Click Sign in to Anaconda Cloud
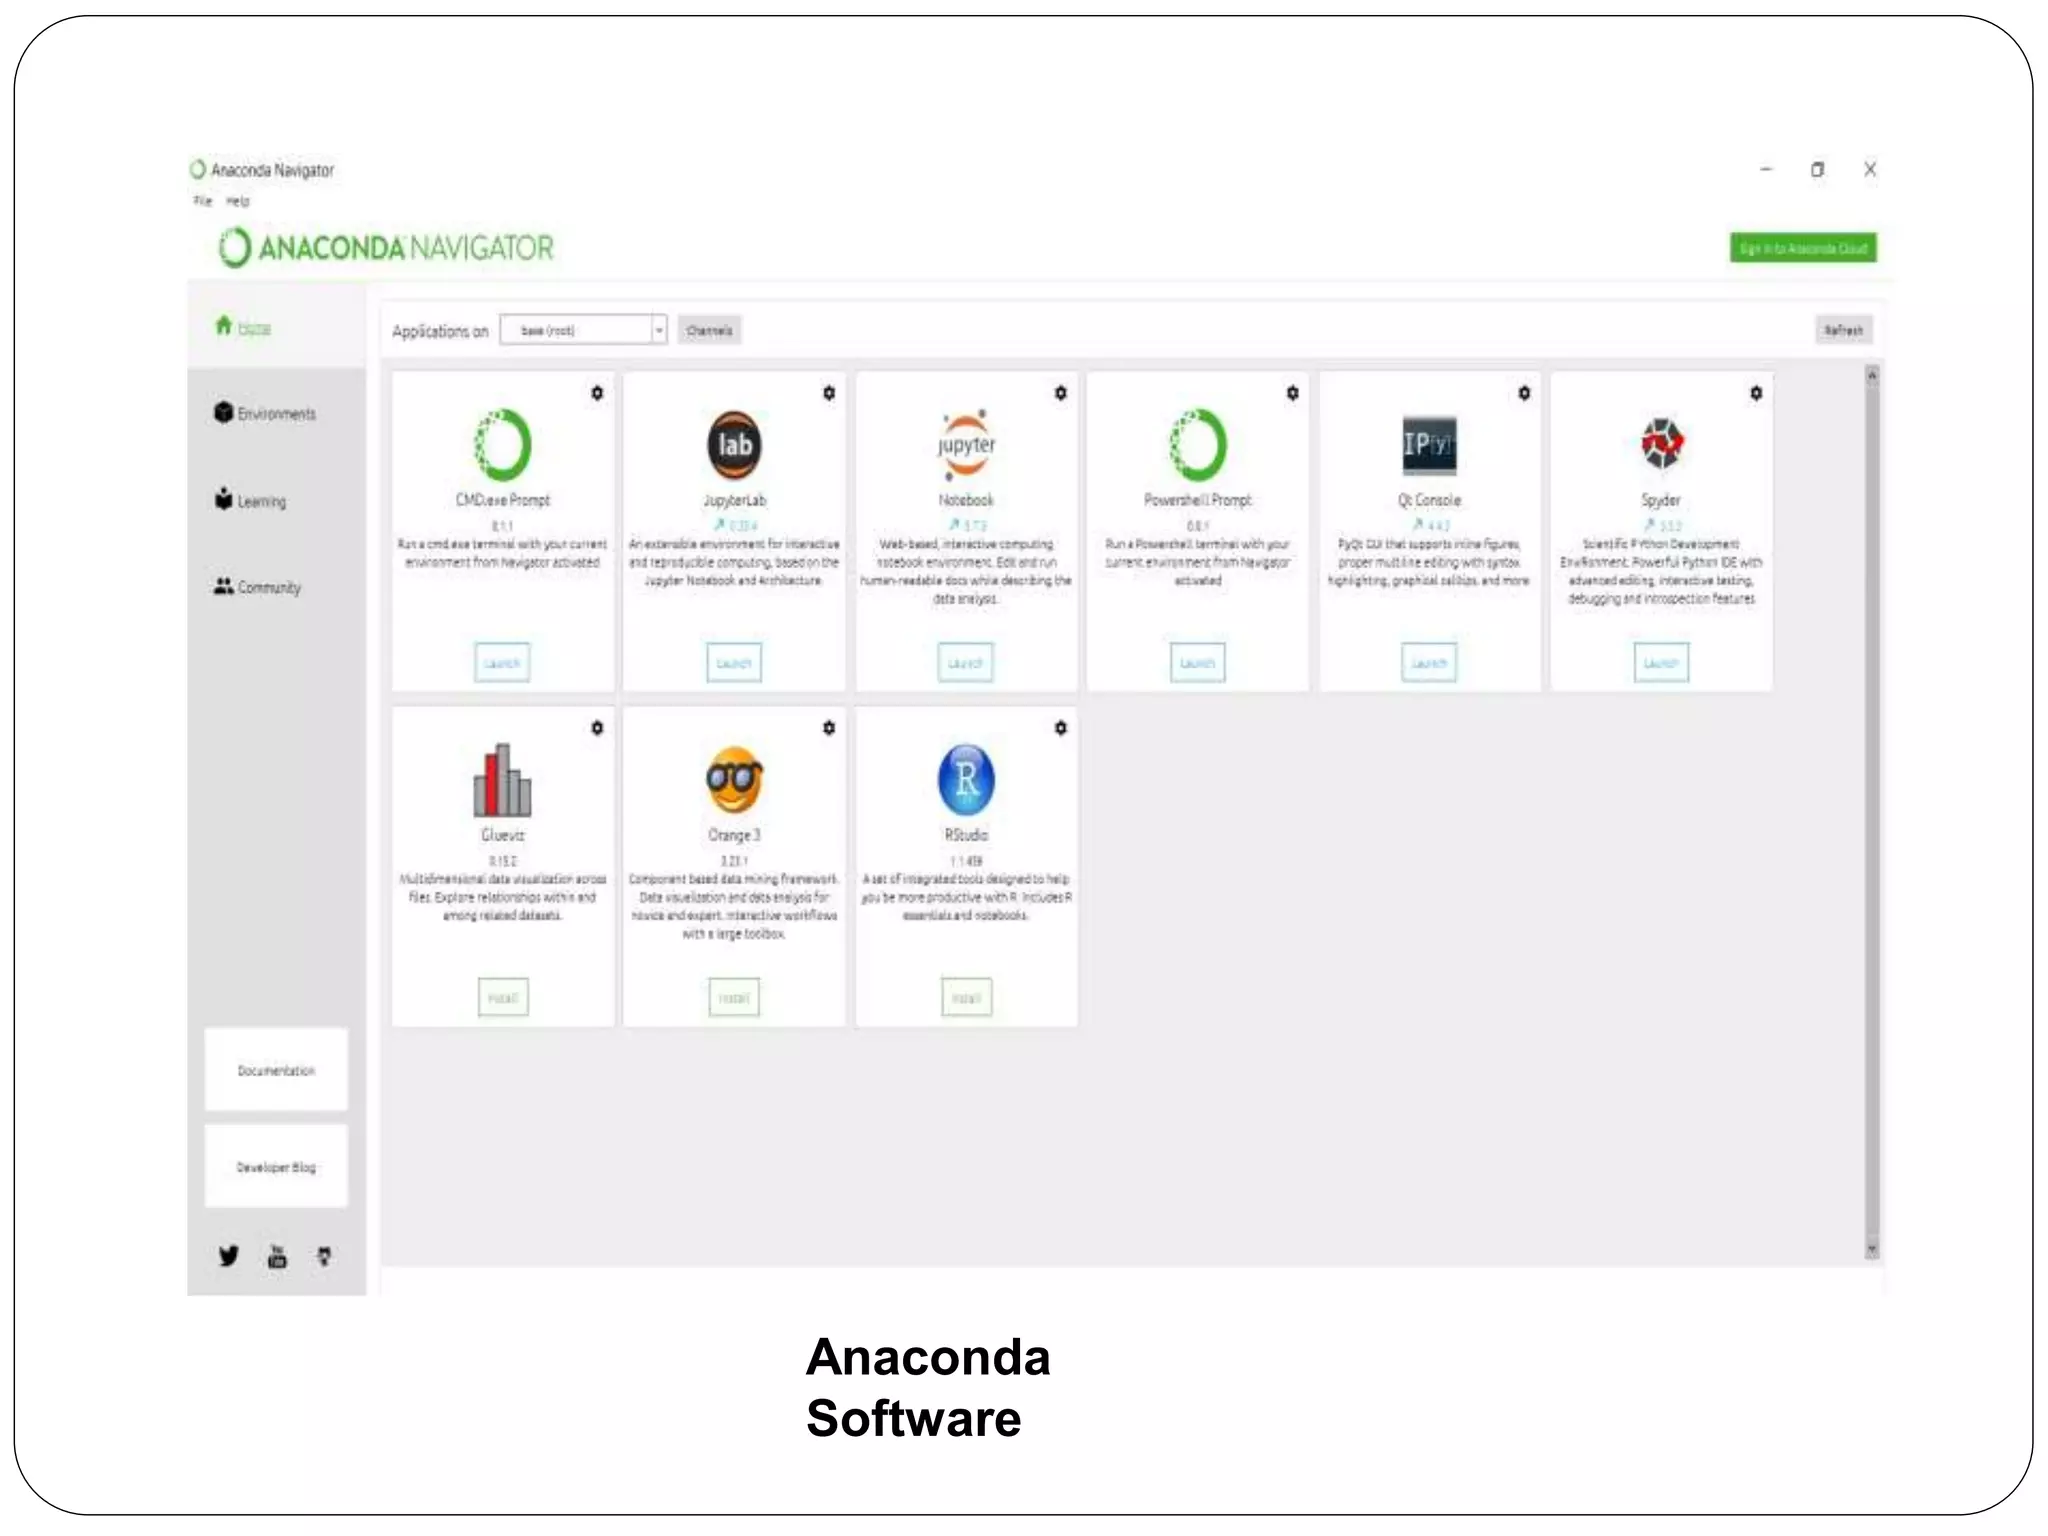 pos(1803,248)
